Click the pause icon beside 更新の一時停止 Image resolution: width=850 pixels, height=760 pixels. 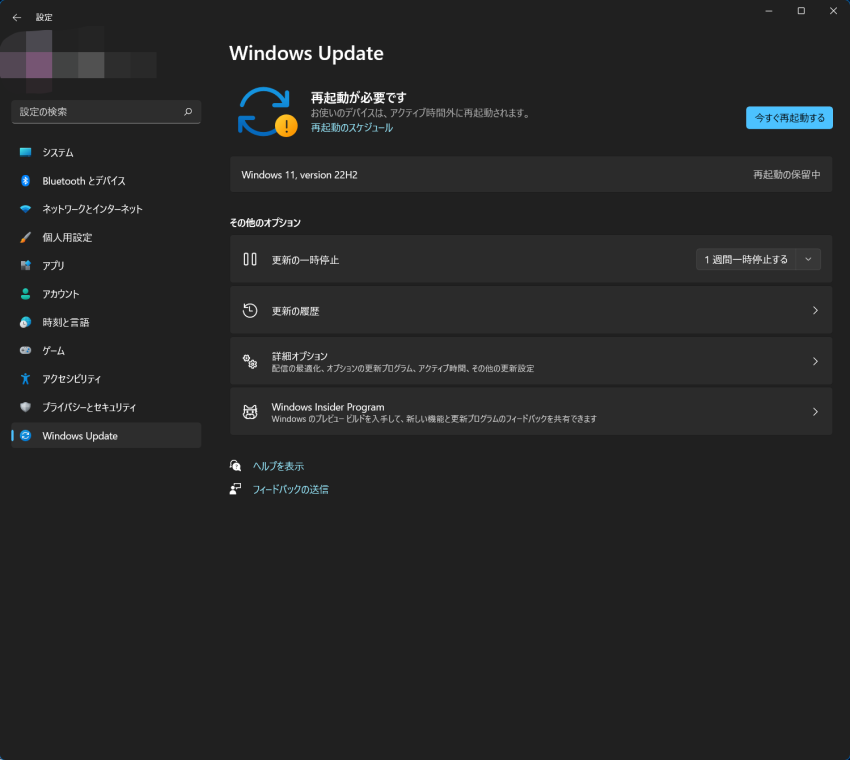[x=250, y=259]
